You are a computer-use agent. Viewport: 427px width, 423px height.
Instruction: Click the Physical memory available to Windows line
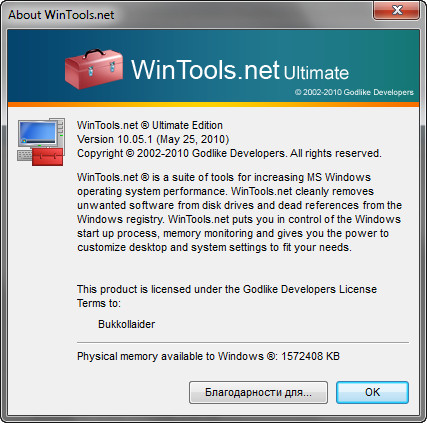point(208,356)
